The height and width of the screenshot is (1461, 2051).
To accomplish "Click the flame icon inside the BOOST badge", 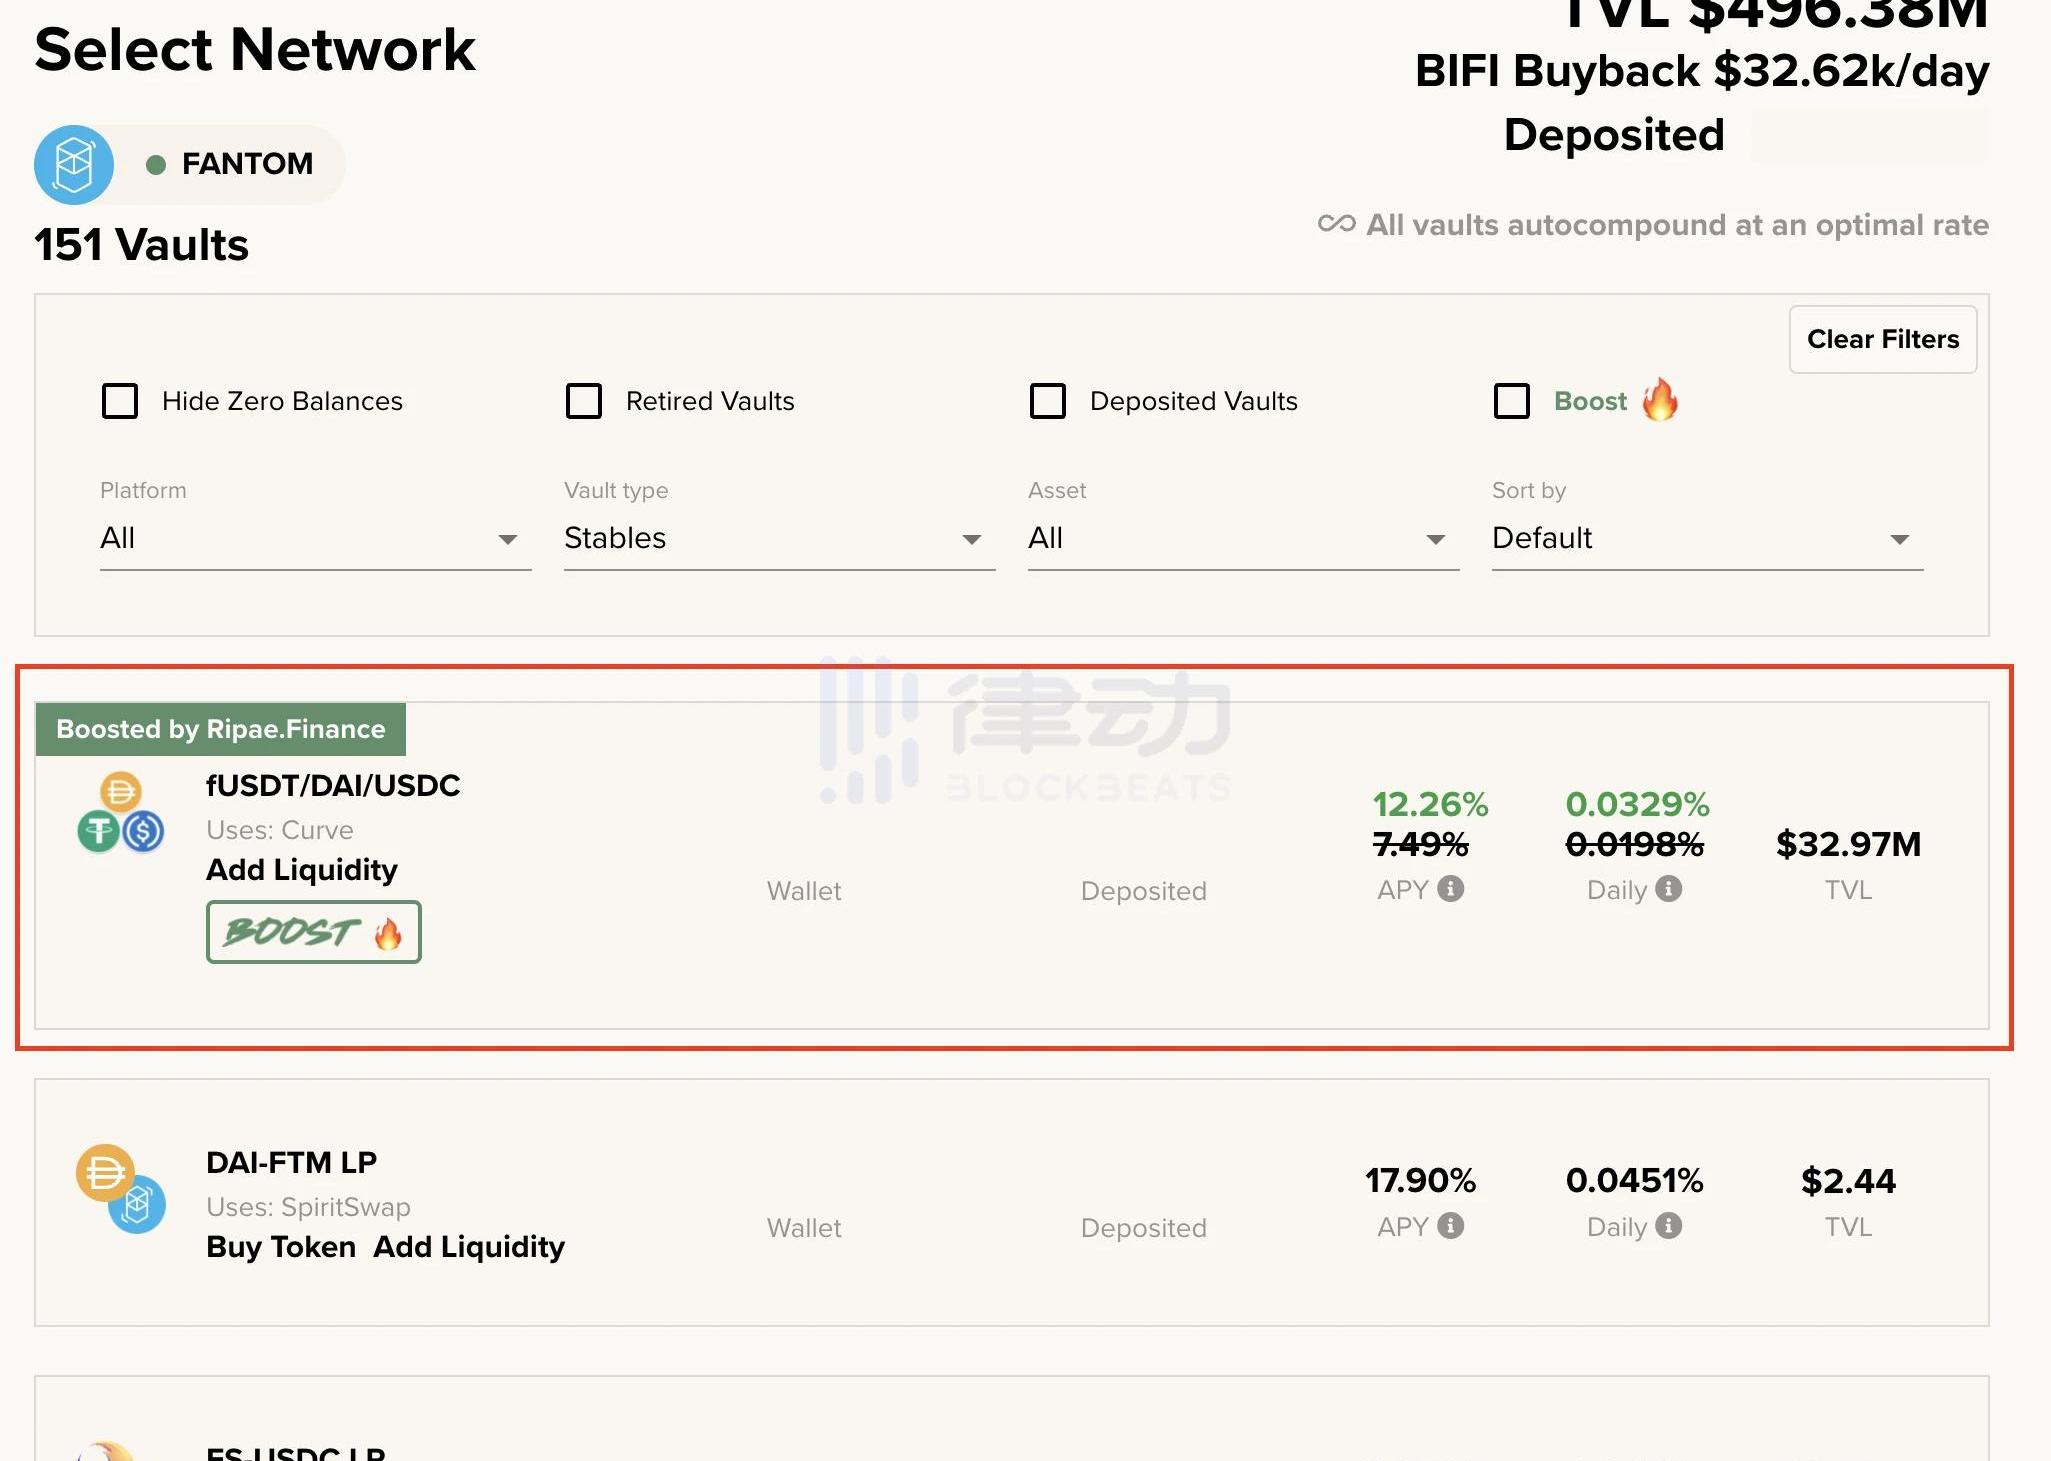I will tap(388, 933).
